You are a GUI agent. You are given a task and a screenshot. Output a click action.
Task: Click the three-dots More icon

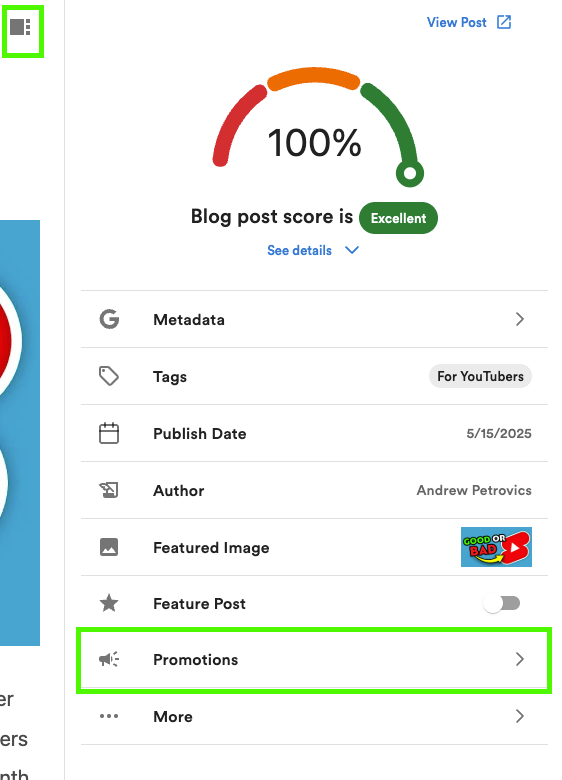point(109,716)
